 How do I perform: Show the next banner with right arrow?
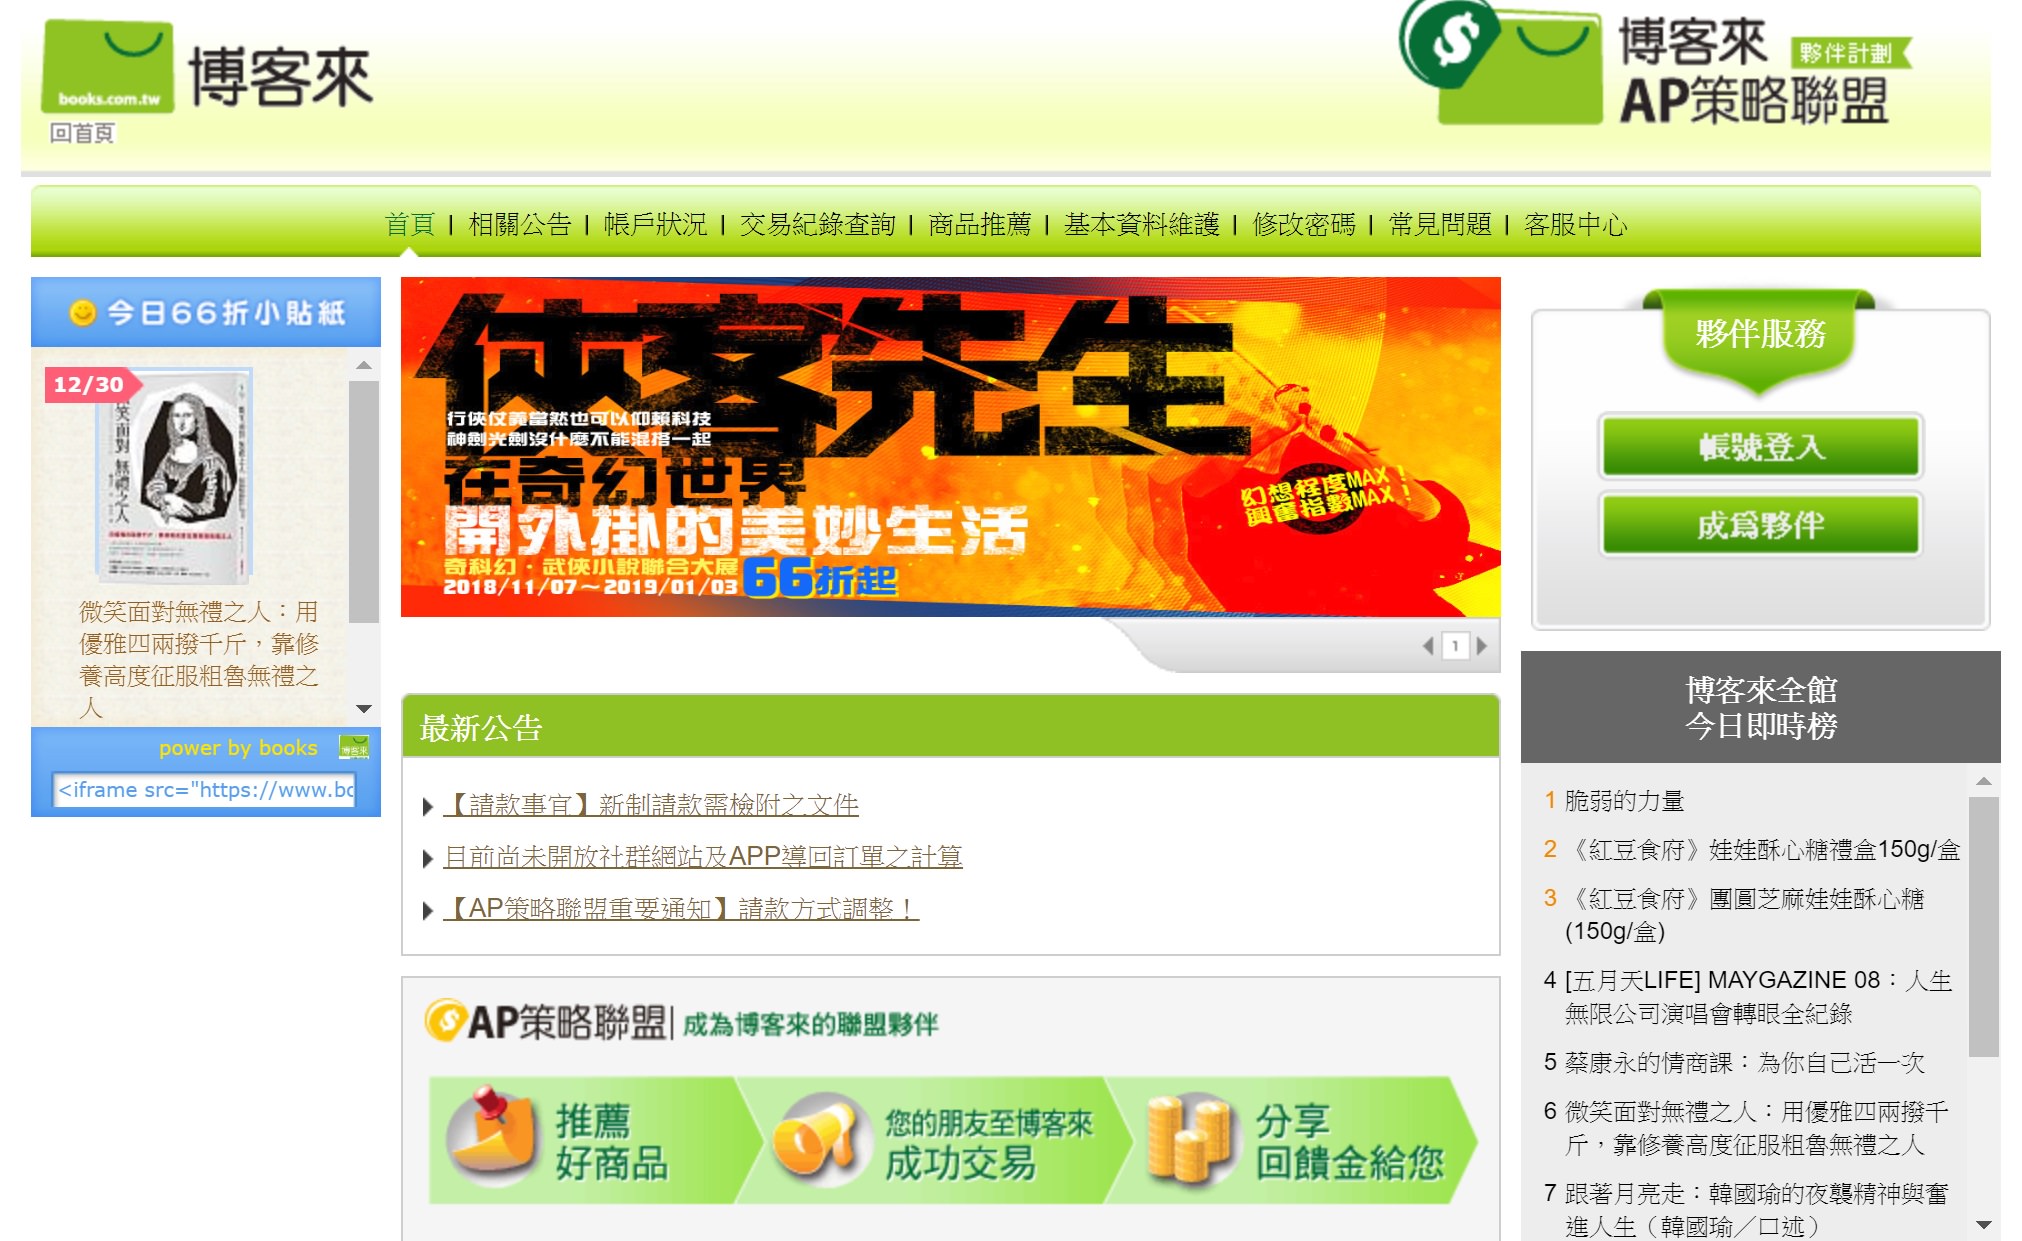[x=1482, y=646]
